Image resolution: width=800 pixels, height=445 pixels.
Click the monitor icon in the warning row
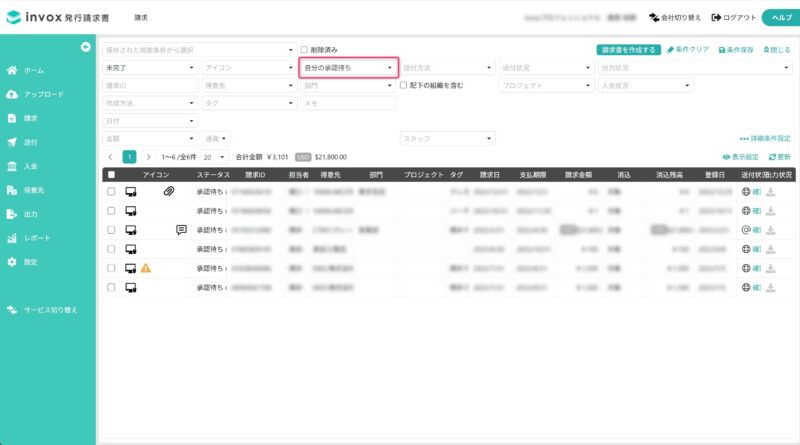(x=131, y=268)
